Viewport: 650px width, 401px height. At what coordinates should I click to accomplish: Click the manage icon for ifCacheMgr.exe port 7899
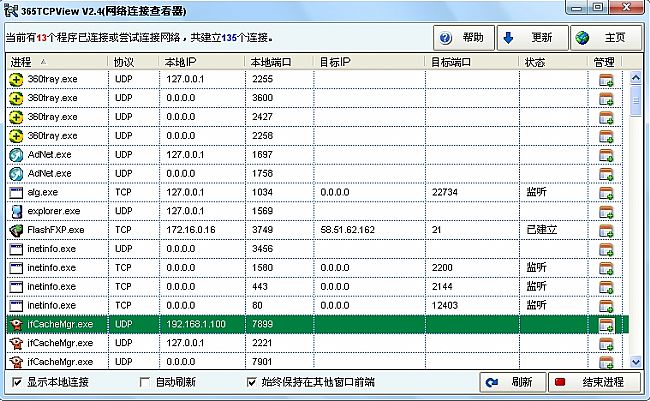pyautogui.click(x=606, y=325)
